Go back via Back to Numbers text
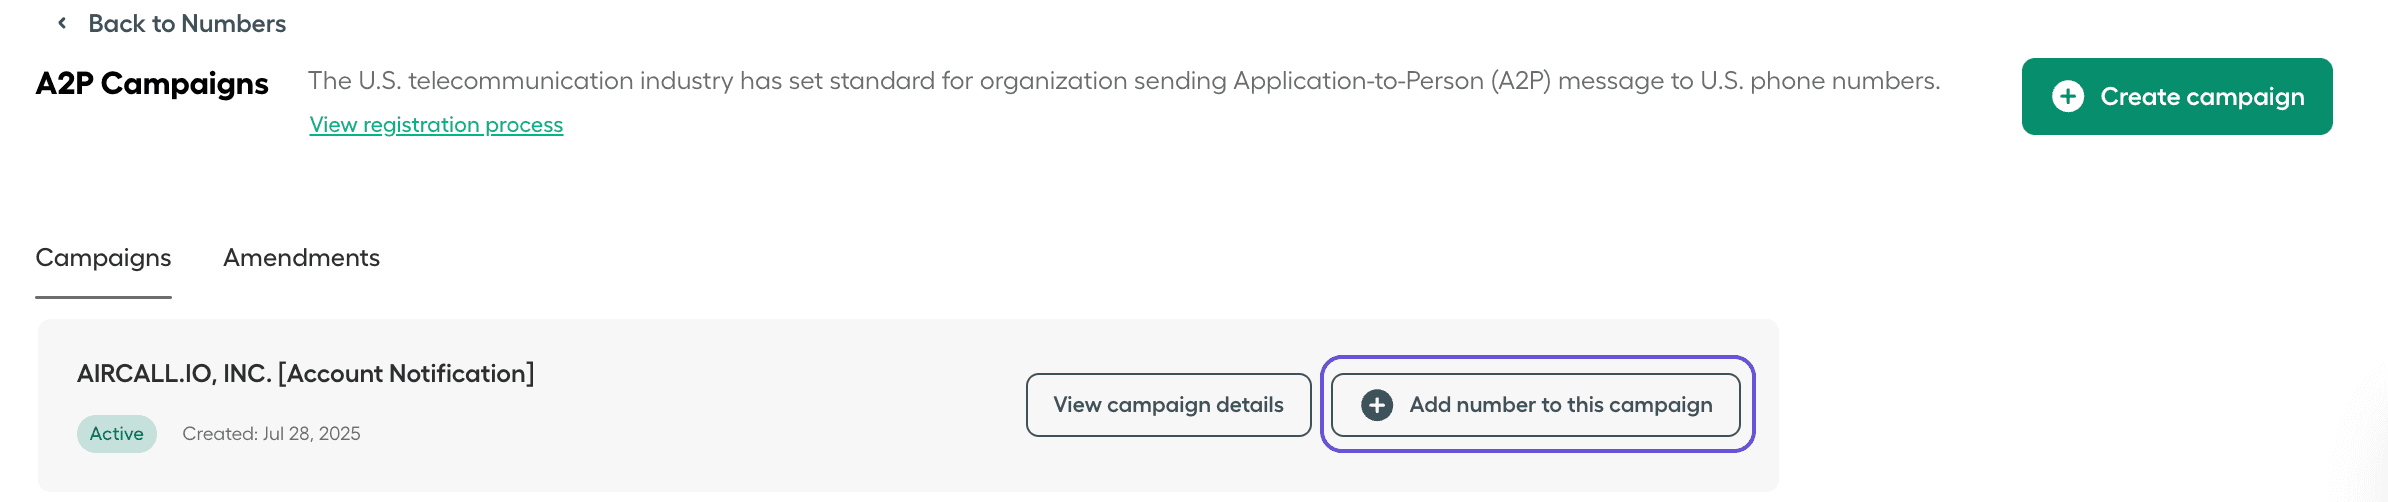 187,24
